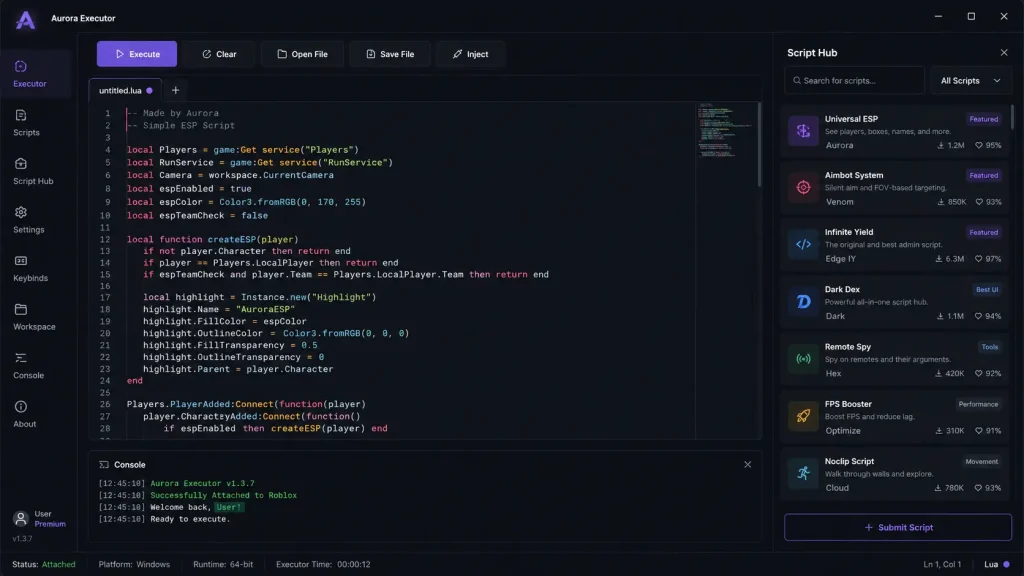Click the Dark Dex heart icon
Image resolution: width=1024 pixels, height=576 pixels.
click(x=978, y=316)
